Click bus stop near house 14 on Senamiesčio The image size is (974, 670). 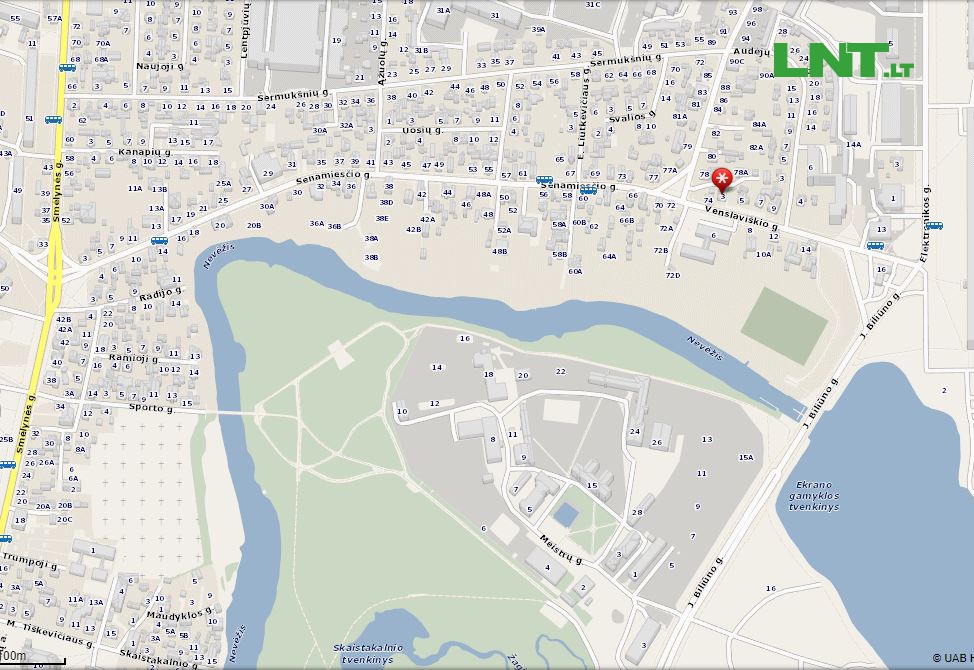159,241
